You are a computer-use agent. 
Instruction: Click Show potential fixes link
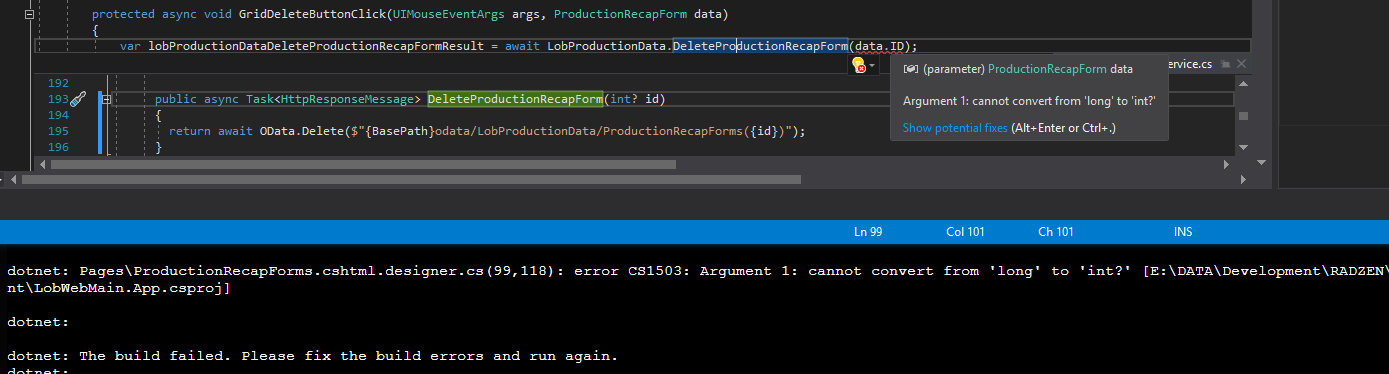click(955, 128)
